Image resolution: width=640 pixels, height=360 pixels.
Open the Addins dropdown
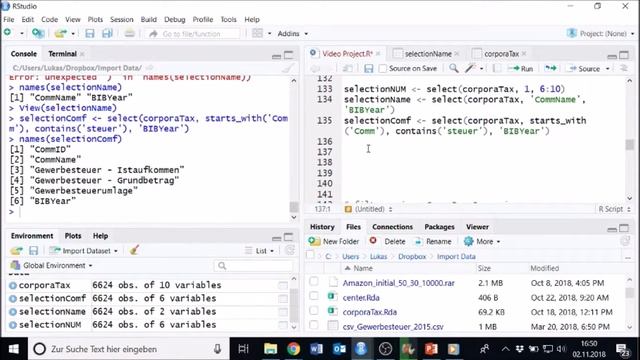click(x=293, y=34)
